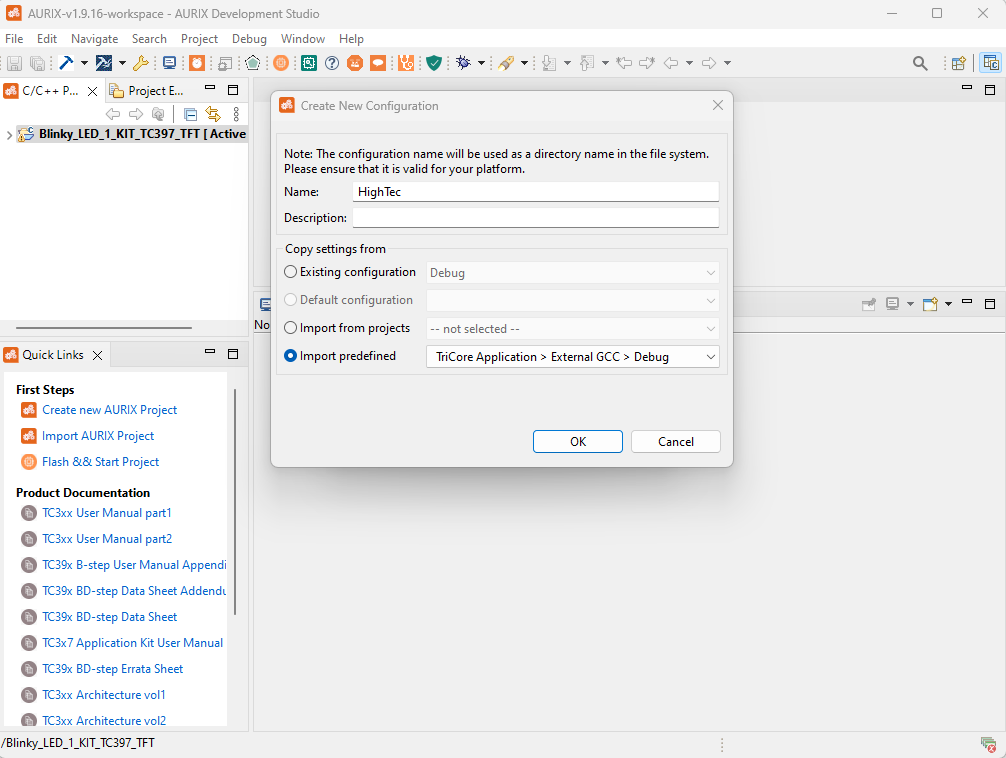Select the Existing configuration radio button
Screen dimensions: 1006x758
tap(291, 272)
